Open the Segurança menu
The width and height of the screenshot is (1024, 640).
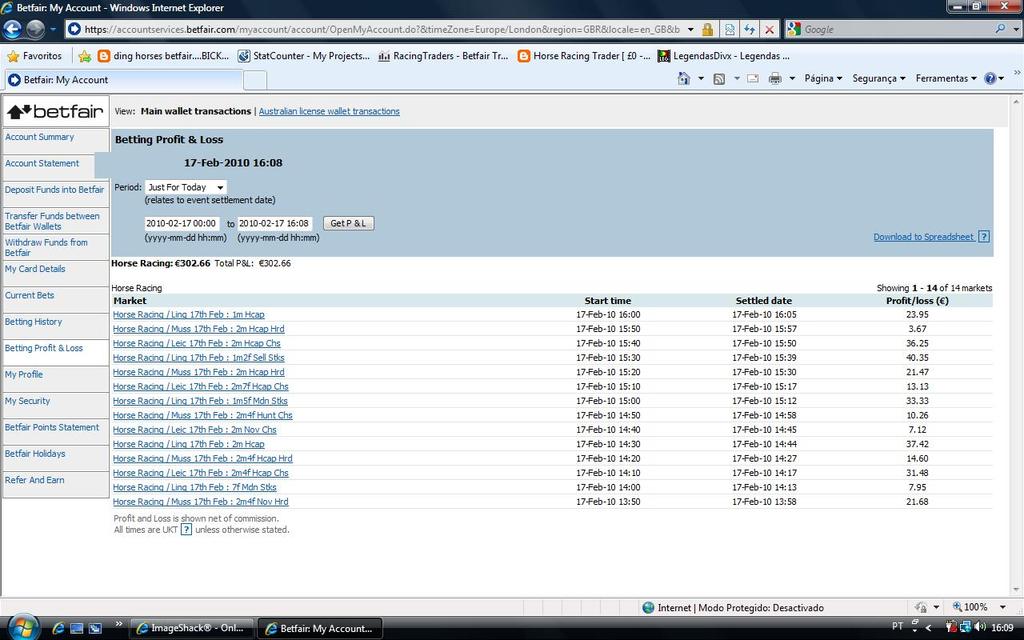point(878,78)
